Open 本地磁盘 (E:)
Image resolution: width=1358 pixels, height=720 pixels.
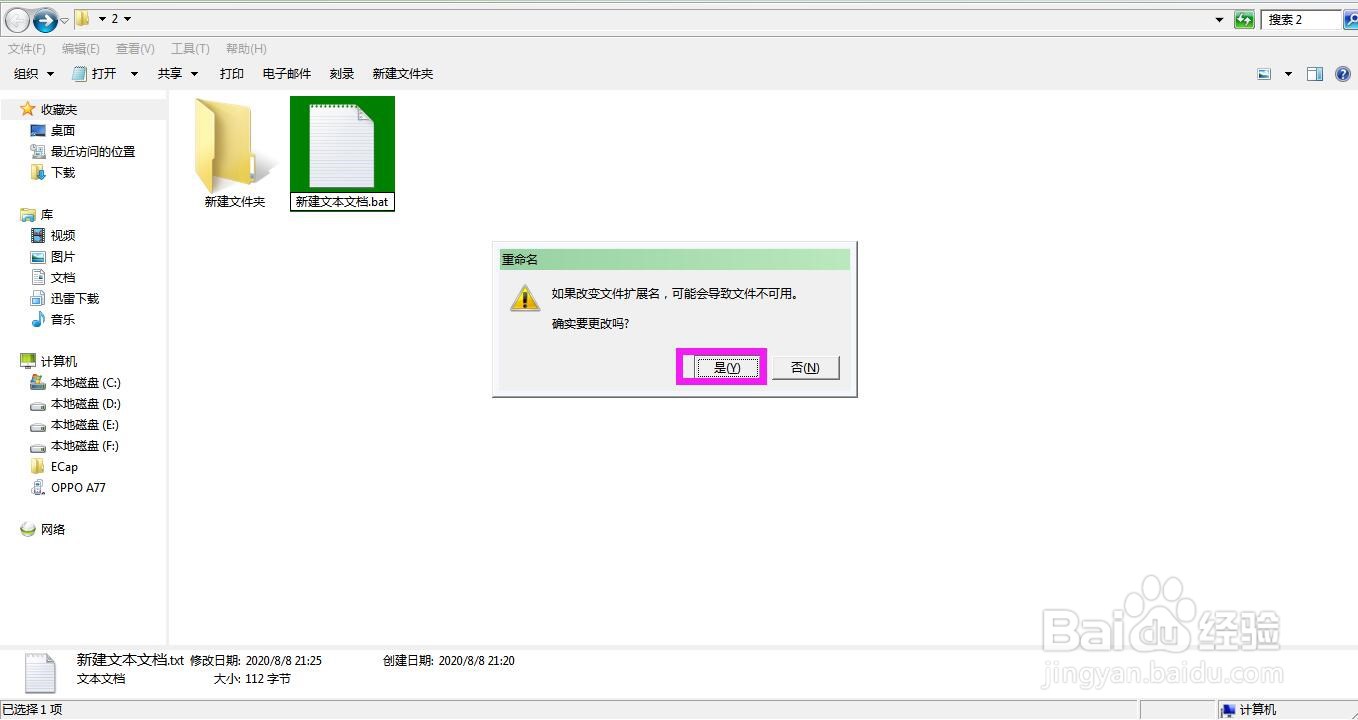click(x=85, y=425)
